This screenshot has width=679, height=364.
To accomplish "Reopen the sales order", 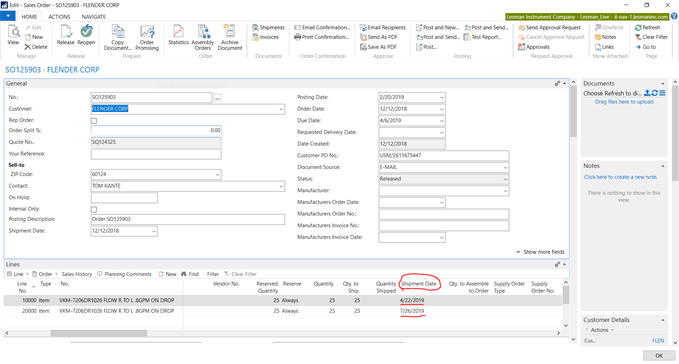I will tap(86, 35).
